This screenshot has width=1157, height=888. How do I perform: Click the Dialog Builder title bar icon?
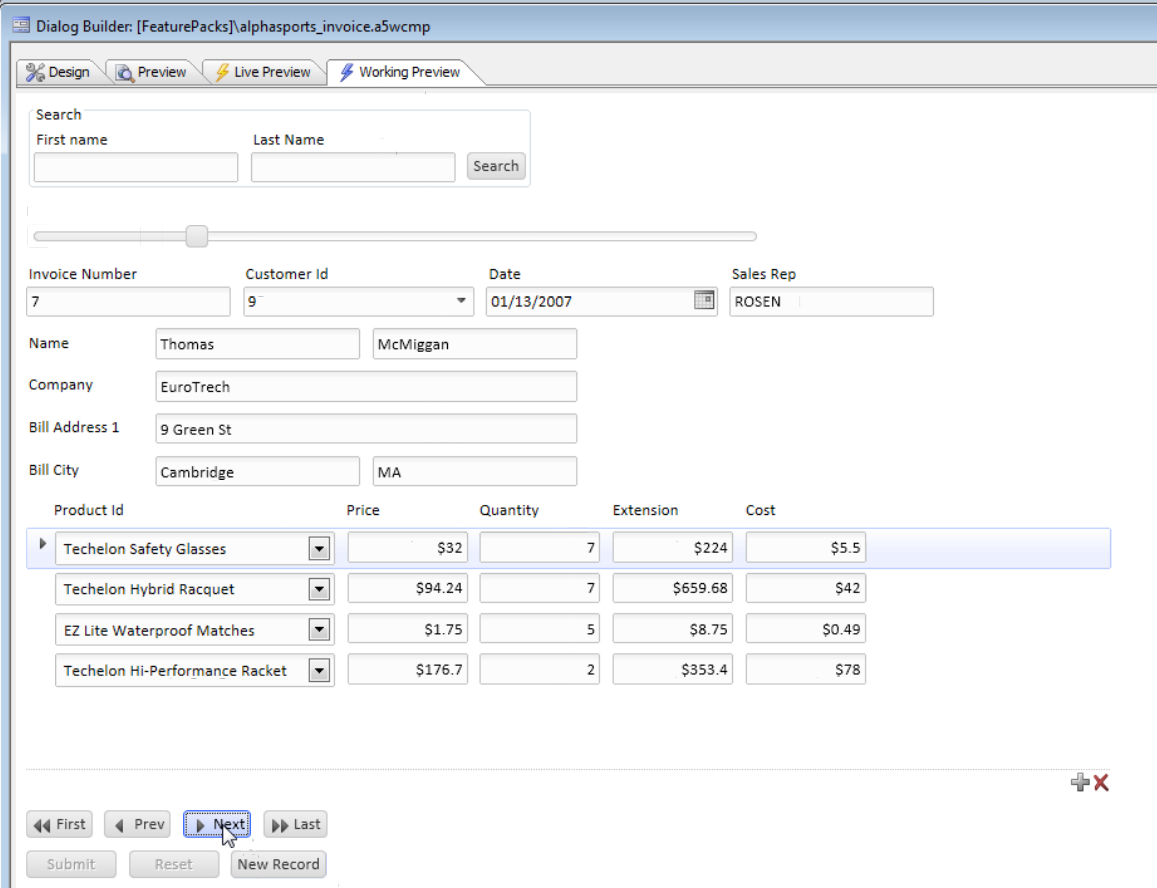tap(21, 26)
